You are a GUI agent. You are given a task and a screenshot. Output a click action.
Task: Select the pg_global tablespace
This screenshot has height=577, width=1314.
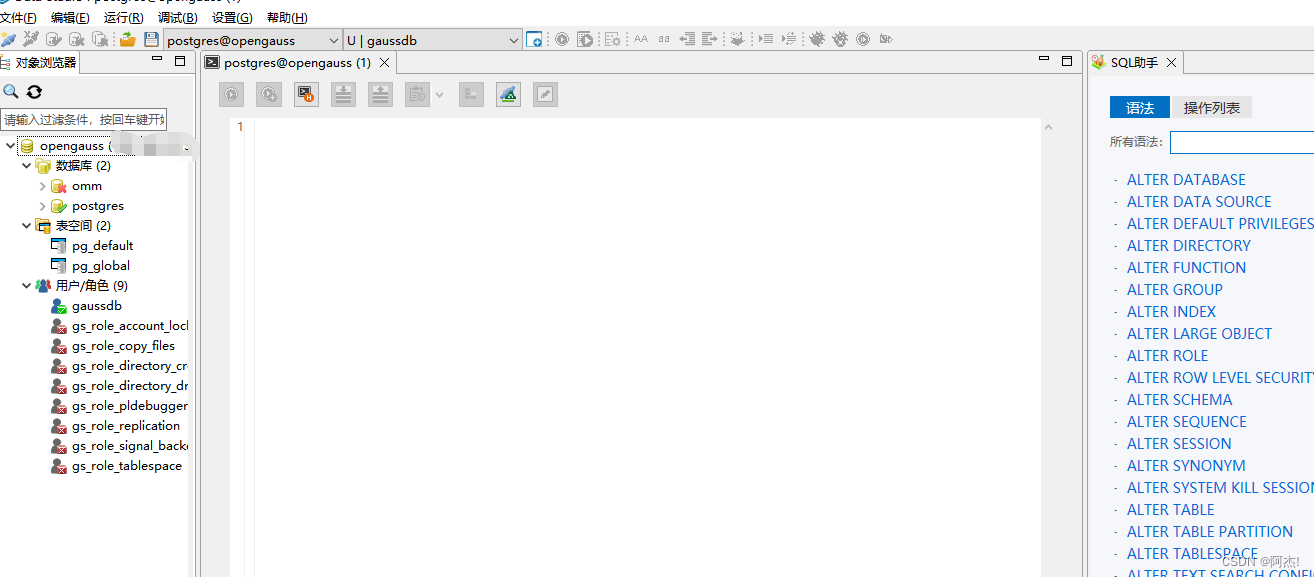point(101,266)
